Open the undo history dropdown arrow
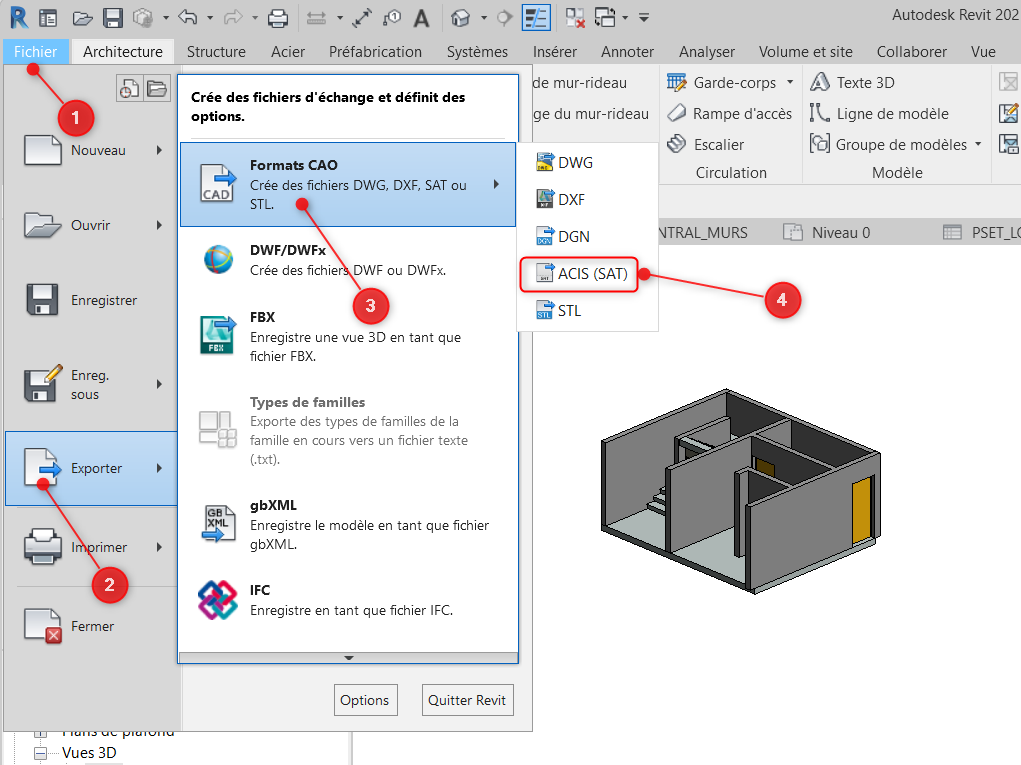1021x765 pixels. (210, 18)
